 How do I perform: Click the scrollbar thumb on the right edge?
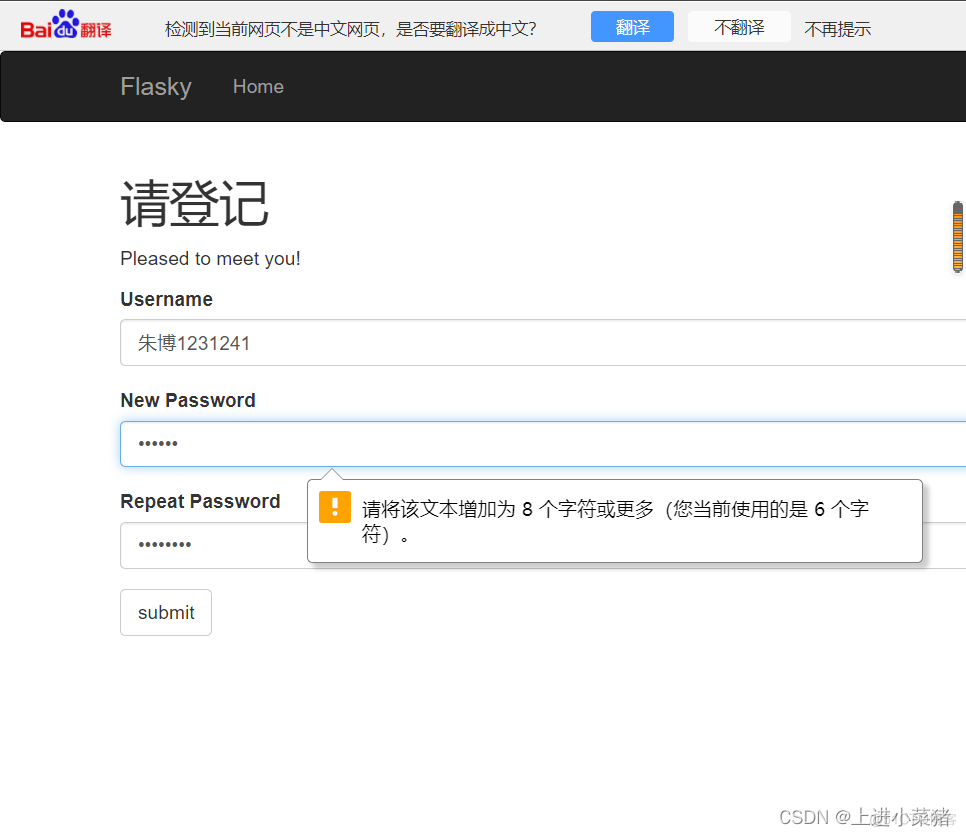[x=957, y=237]
